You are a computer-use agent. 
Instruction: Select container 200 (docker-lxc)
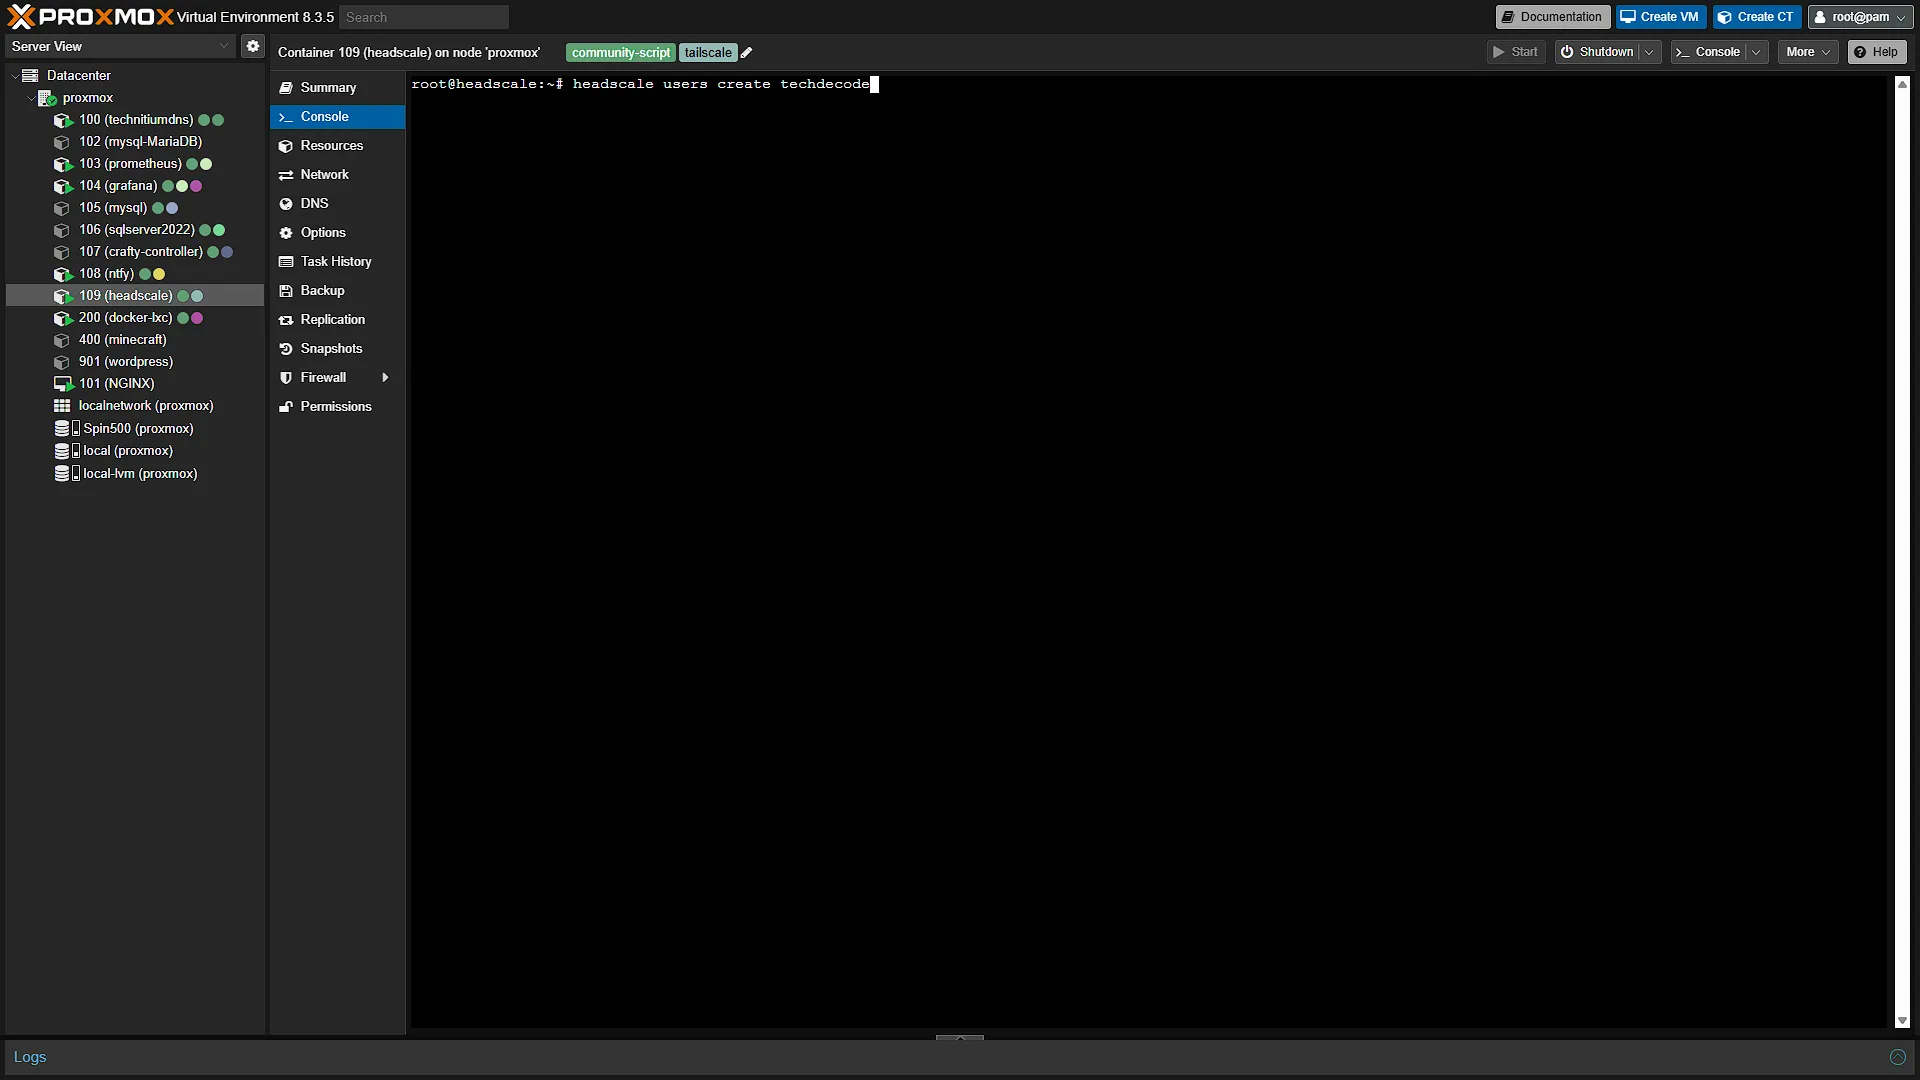125,318
